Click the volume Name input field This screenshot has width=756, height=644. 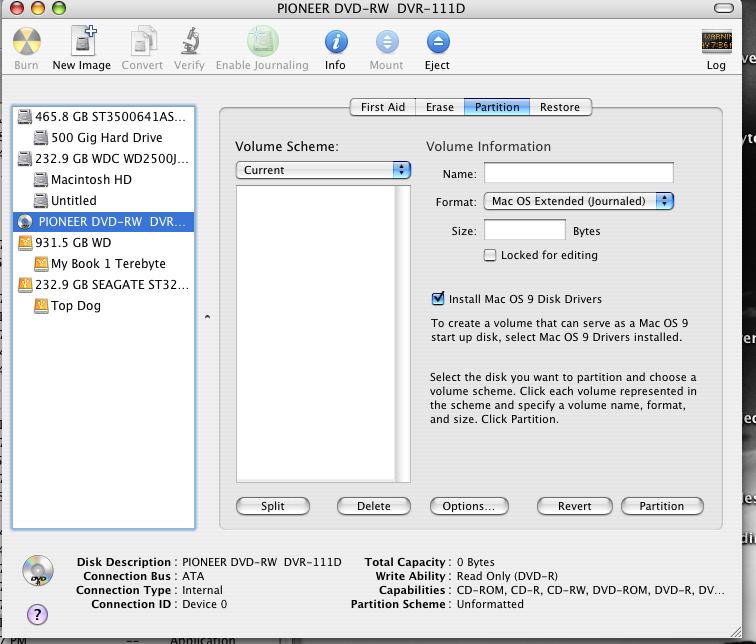579,173
